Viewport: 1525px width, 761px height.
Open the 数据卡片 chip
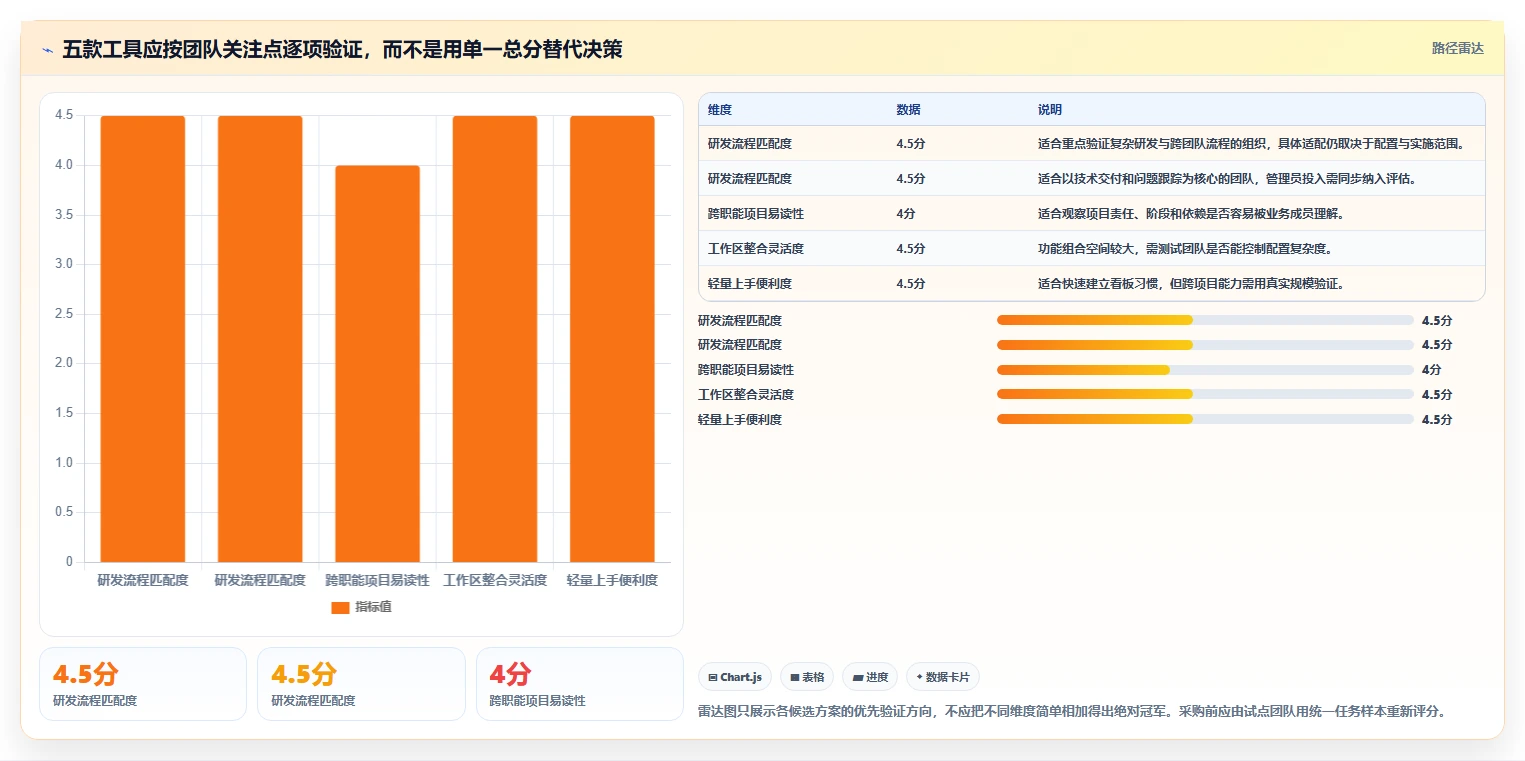943,677
